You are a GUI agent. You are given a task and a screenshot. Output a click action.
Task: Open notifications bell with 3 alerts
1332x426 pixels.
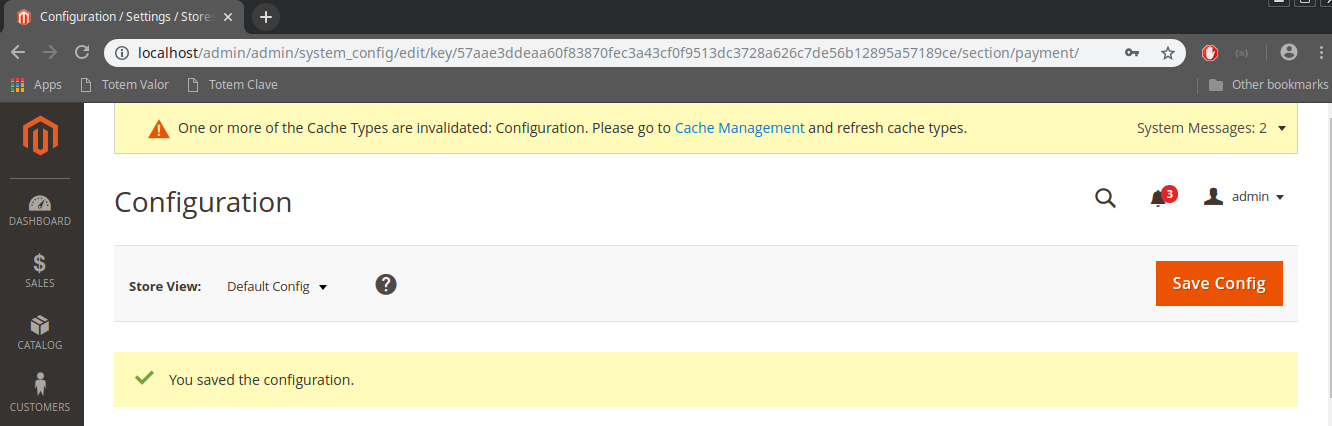pyautogui.click(x=1159, y=198)
